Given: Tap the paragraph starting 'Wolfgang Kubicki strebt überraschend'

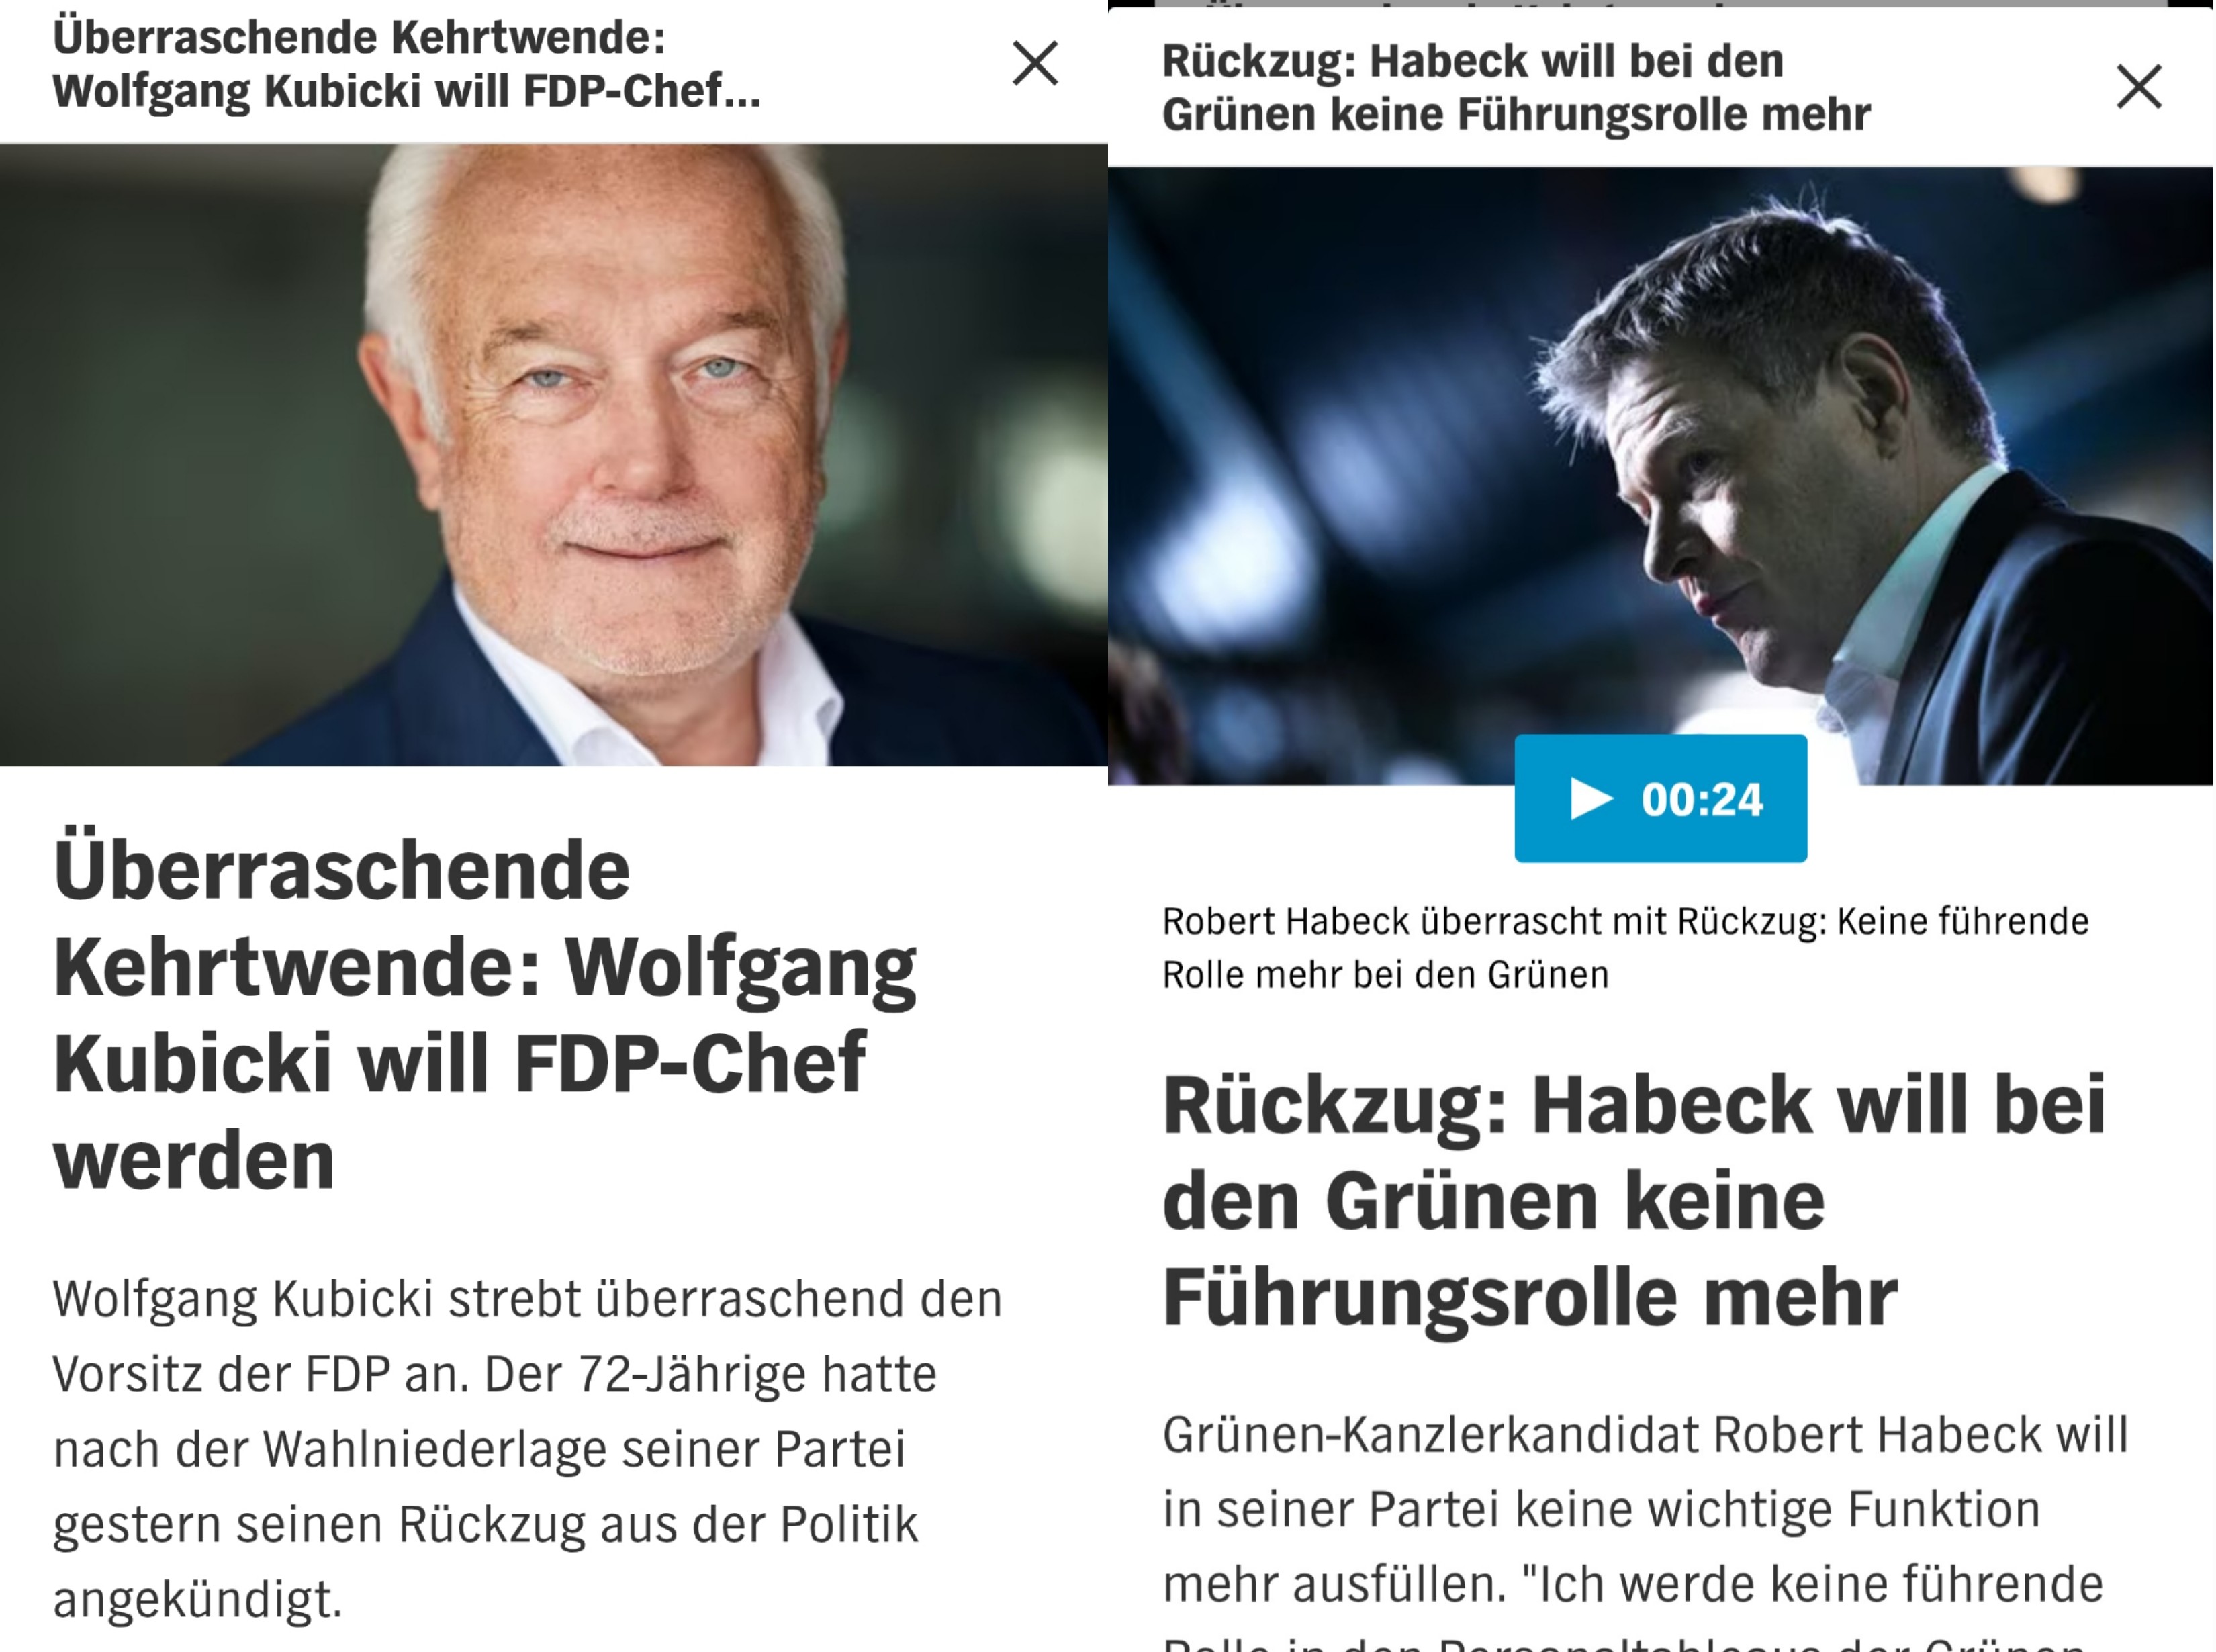Looking at the screenshot, I should [x=527, y=1448].
